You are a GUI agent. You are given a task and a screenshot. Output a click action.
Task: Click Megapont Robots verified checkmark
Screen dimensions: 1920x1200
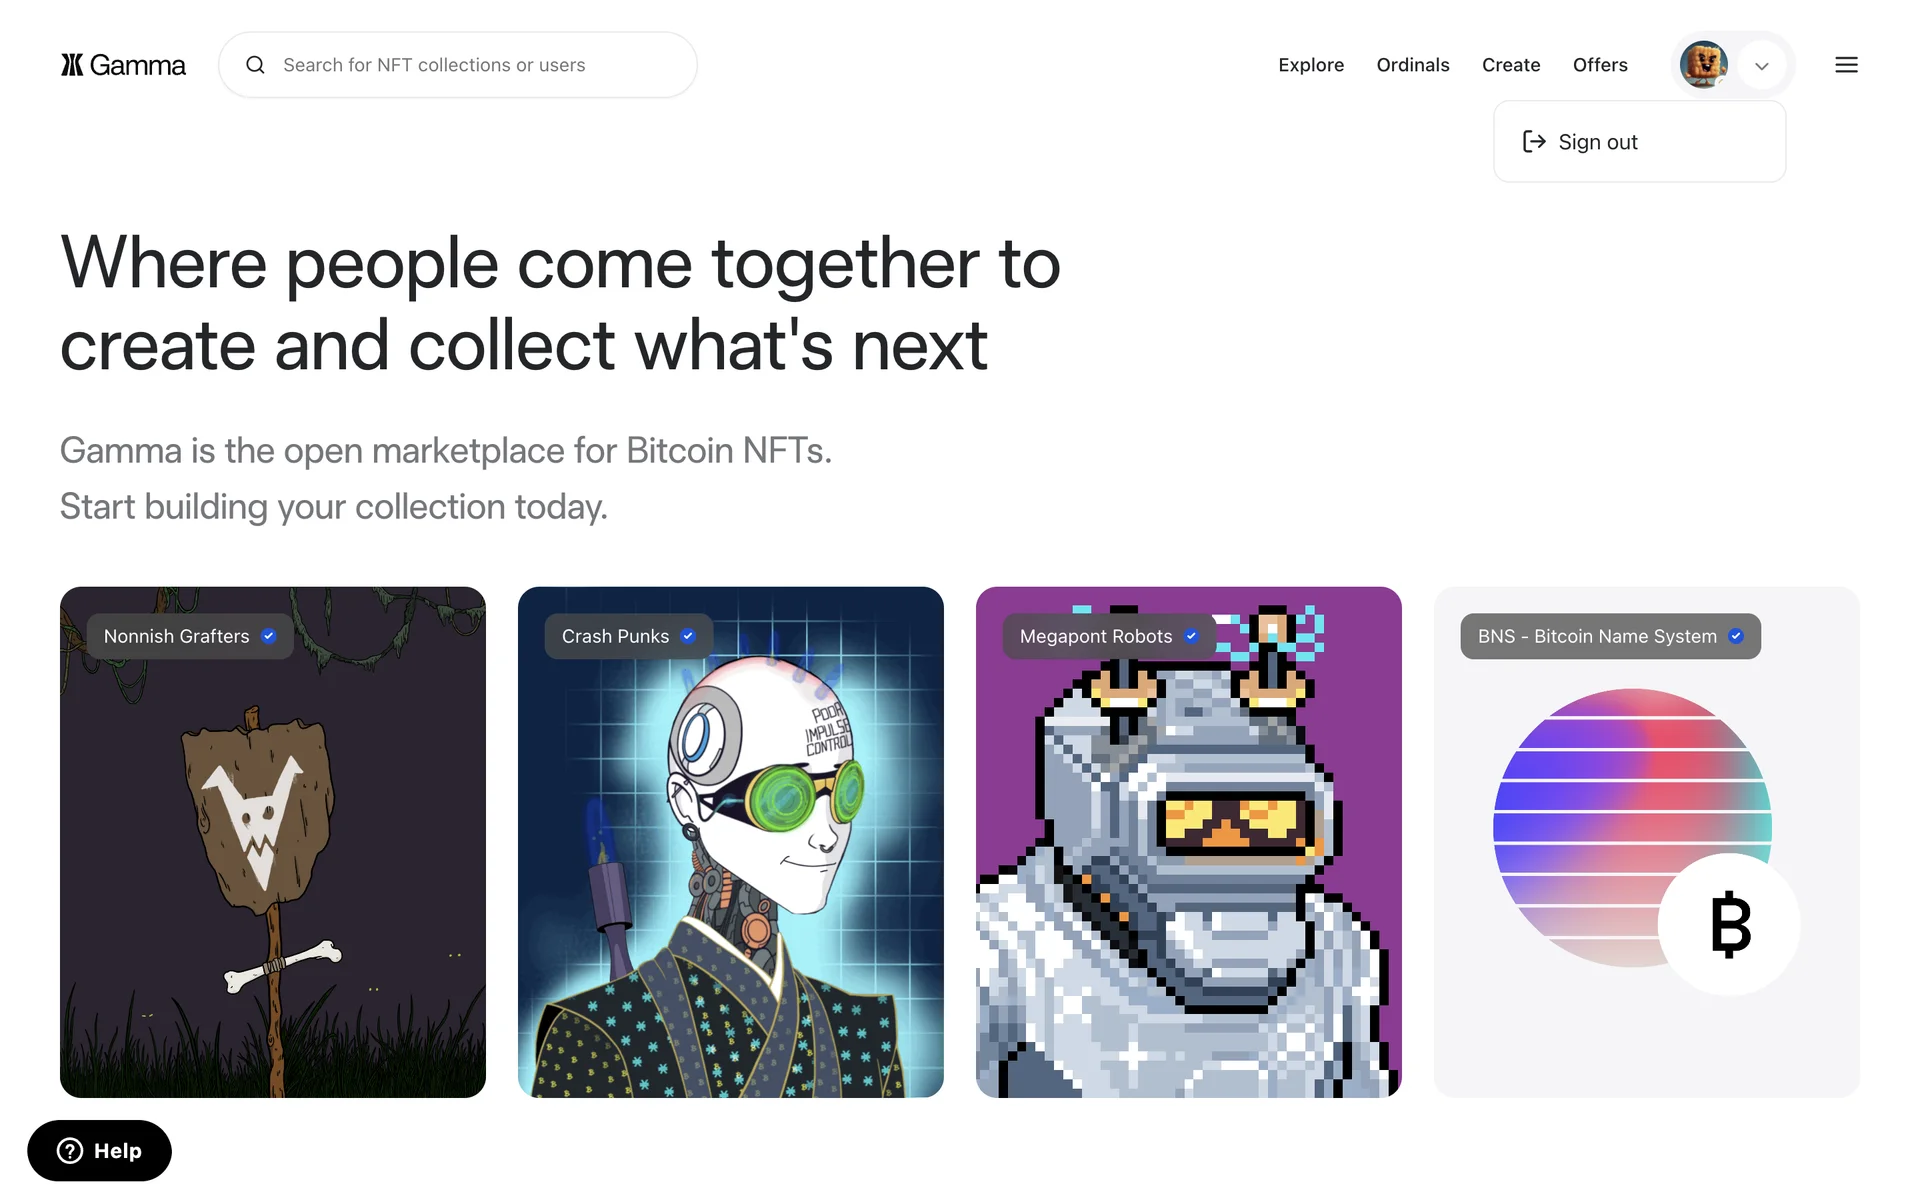1191,636
